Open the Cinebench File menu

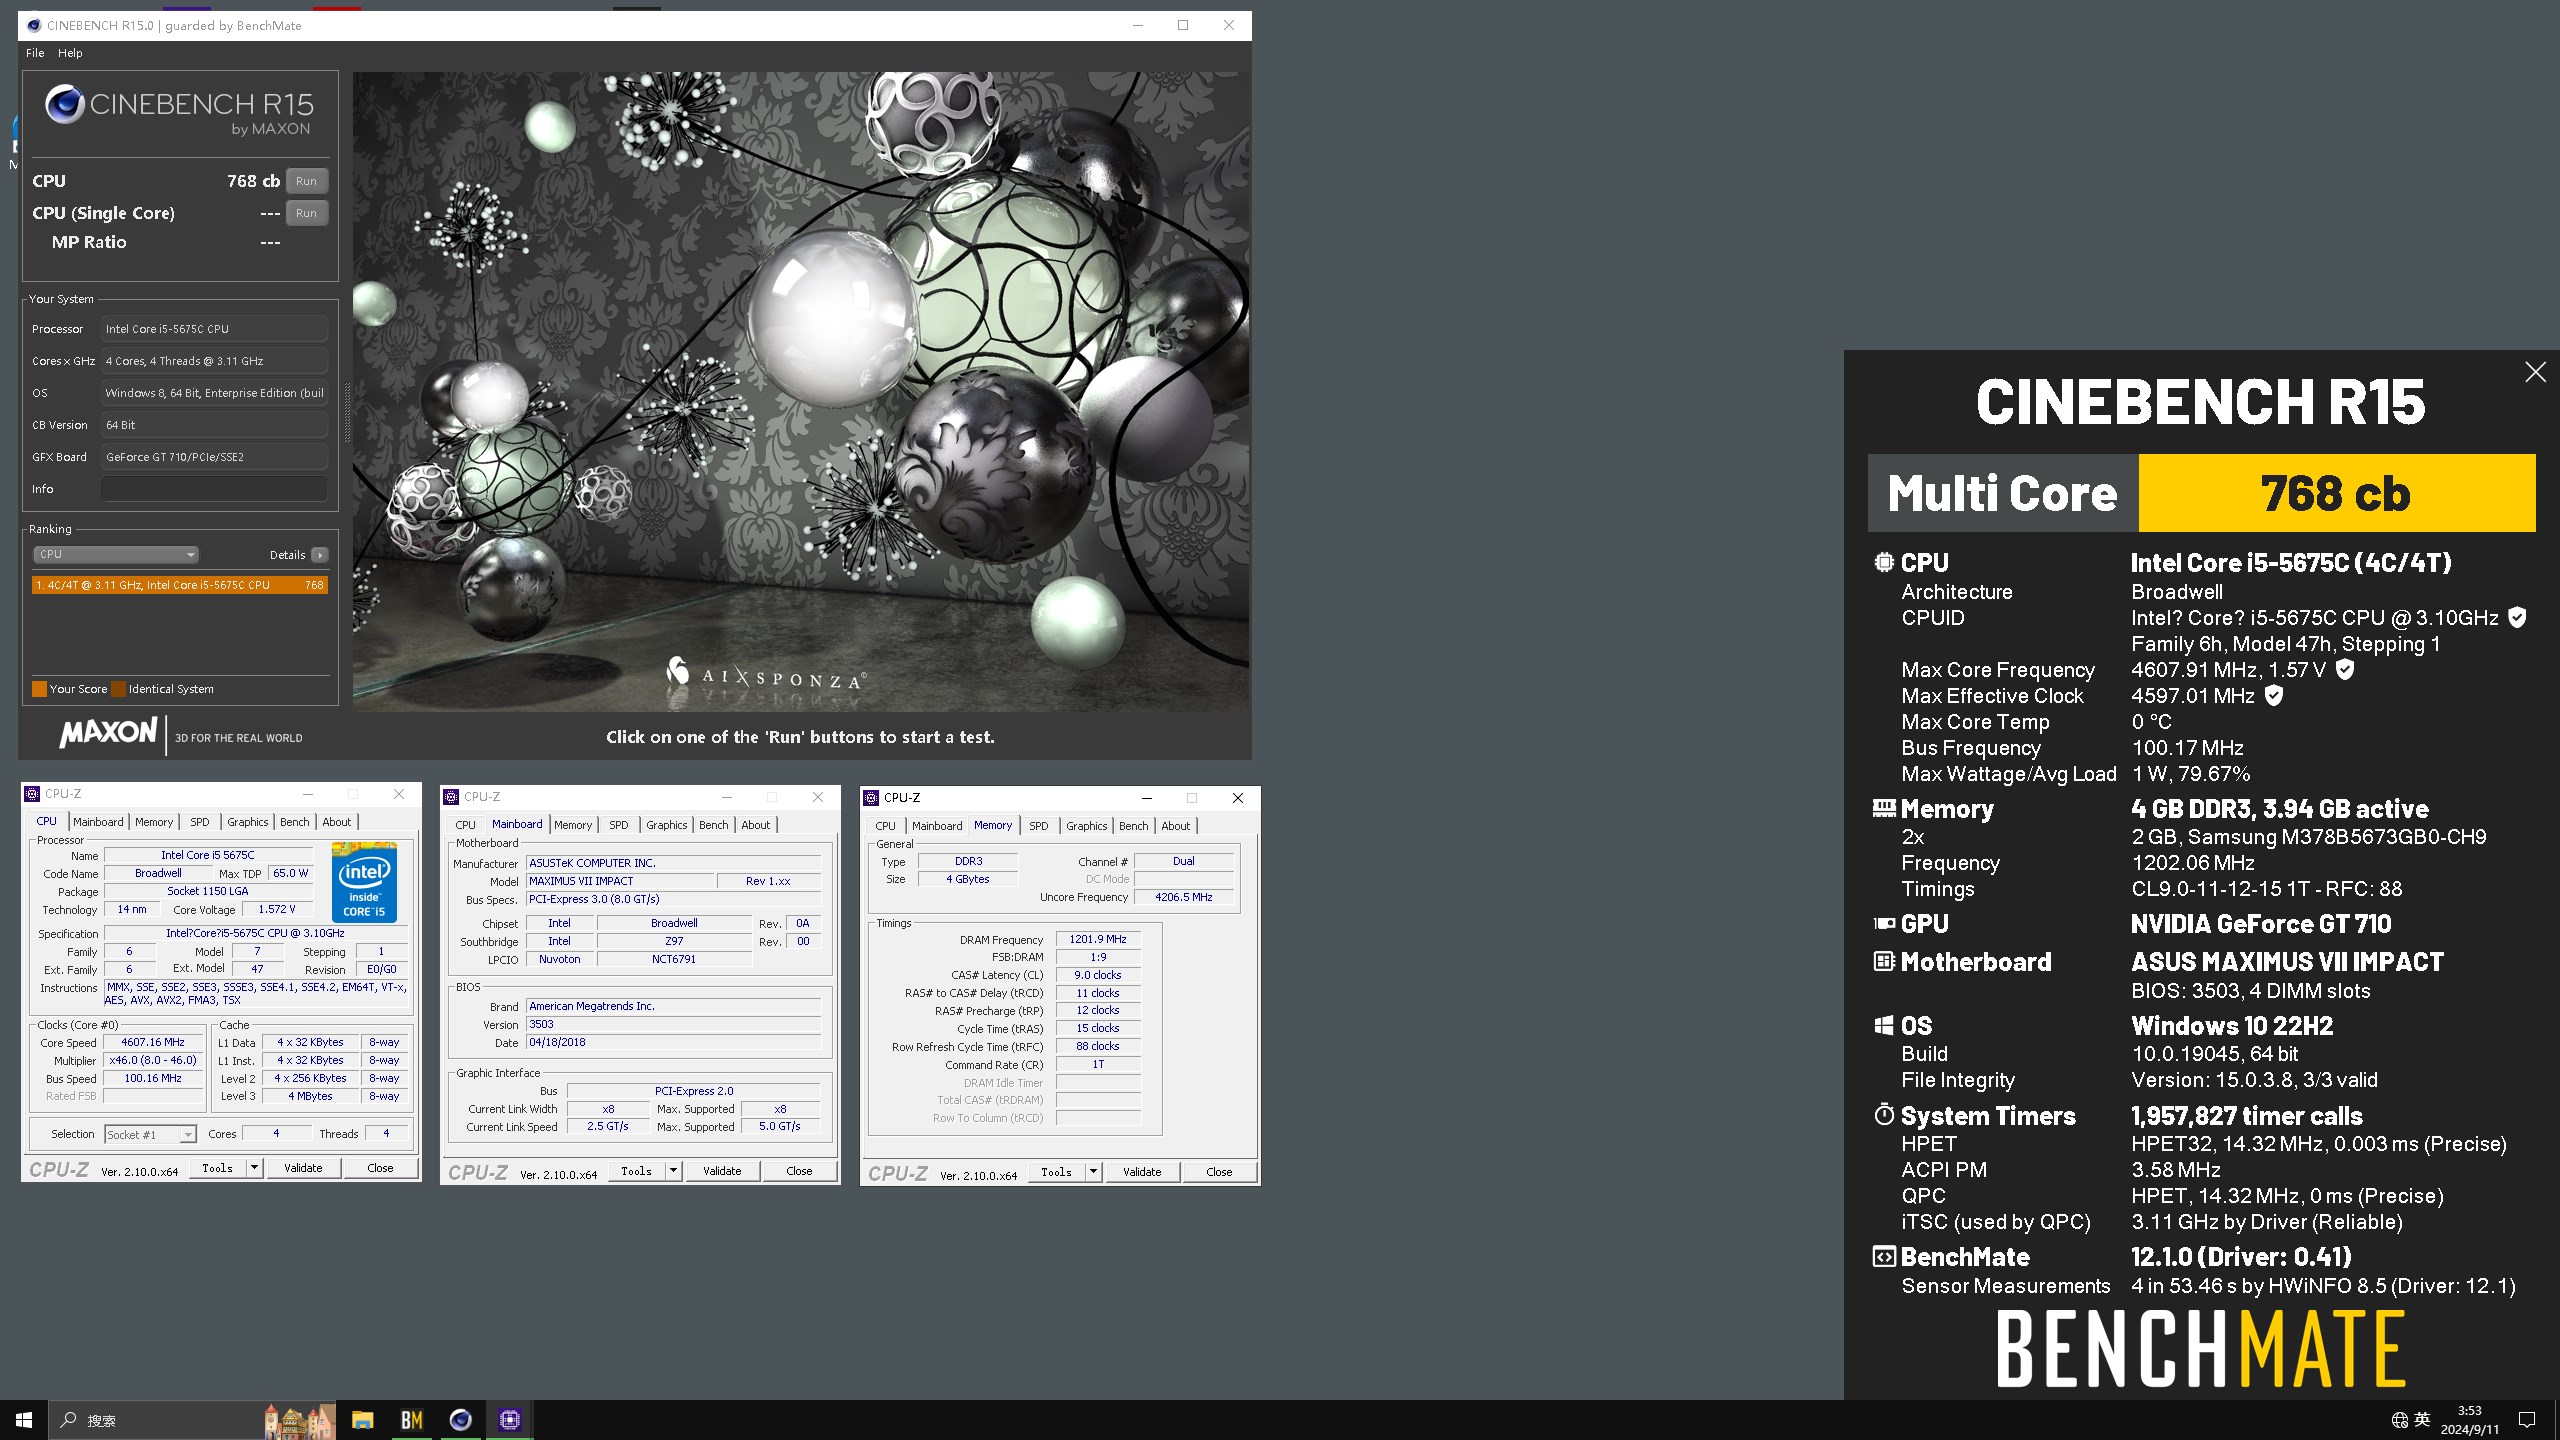[35, 53]
